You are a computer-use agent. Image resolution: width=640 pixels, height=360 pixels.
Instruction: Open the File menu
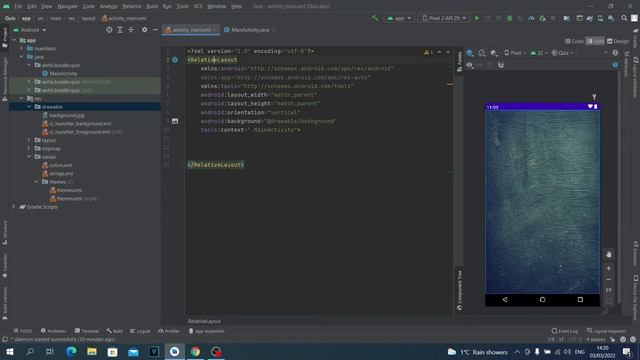point(18,7)
